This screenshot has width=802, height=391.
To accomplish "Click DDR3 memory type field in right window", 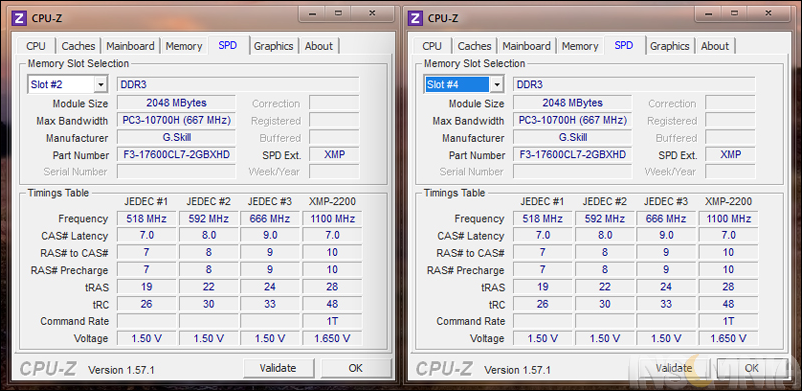I will point(634,84).
